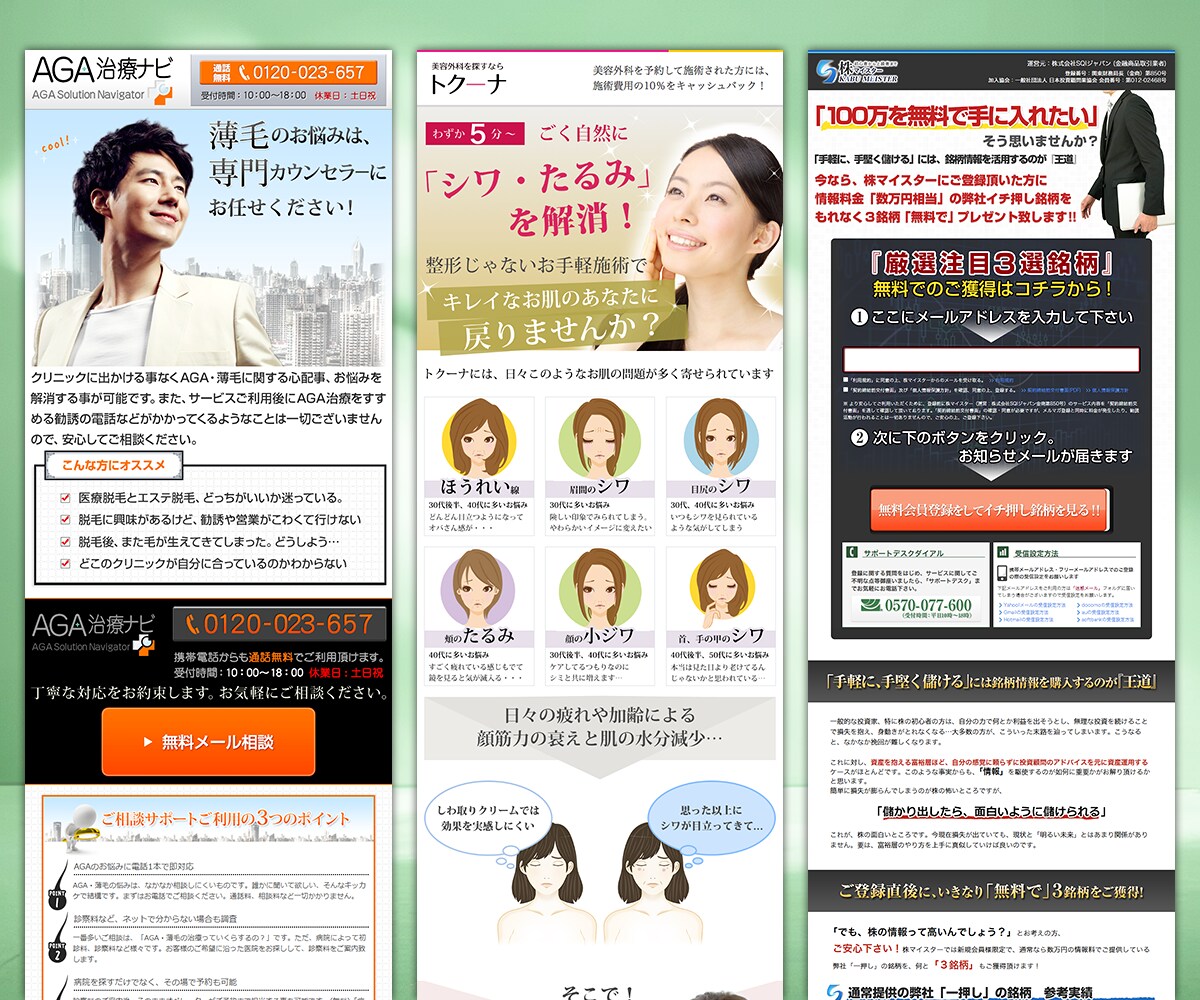
Task: Click the green phone icon by サポートデスクダイアル
Action: tap(852, 552)
